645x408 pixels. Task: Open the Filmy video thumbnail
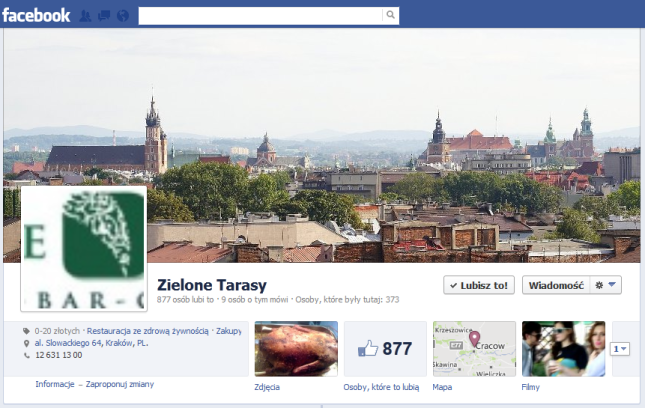(x=564, y=349)
